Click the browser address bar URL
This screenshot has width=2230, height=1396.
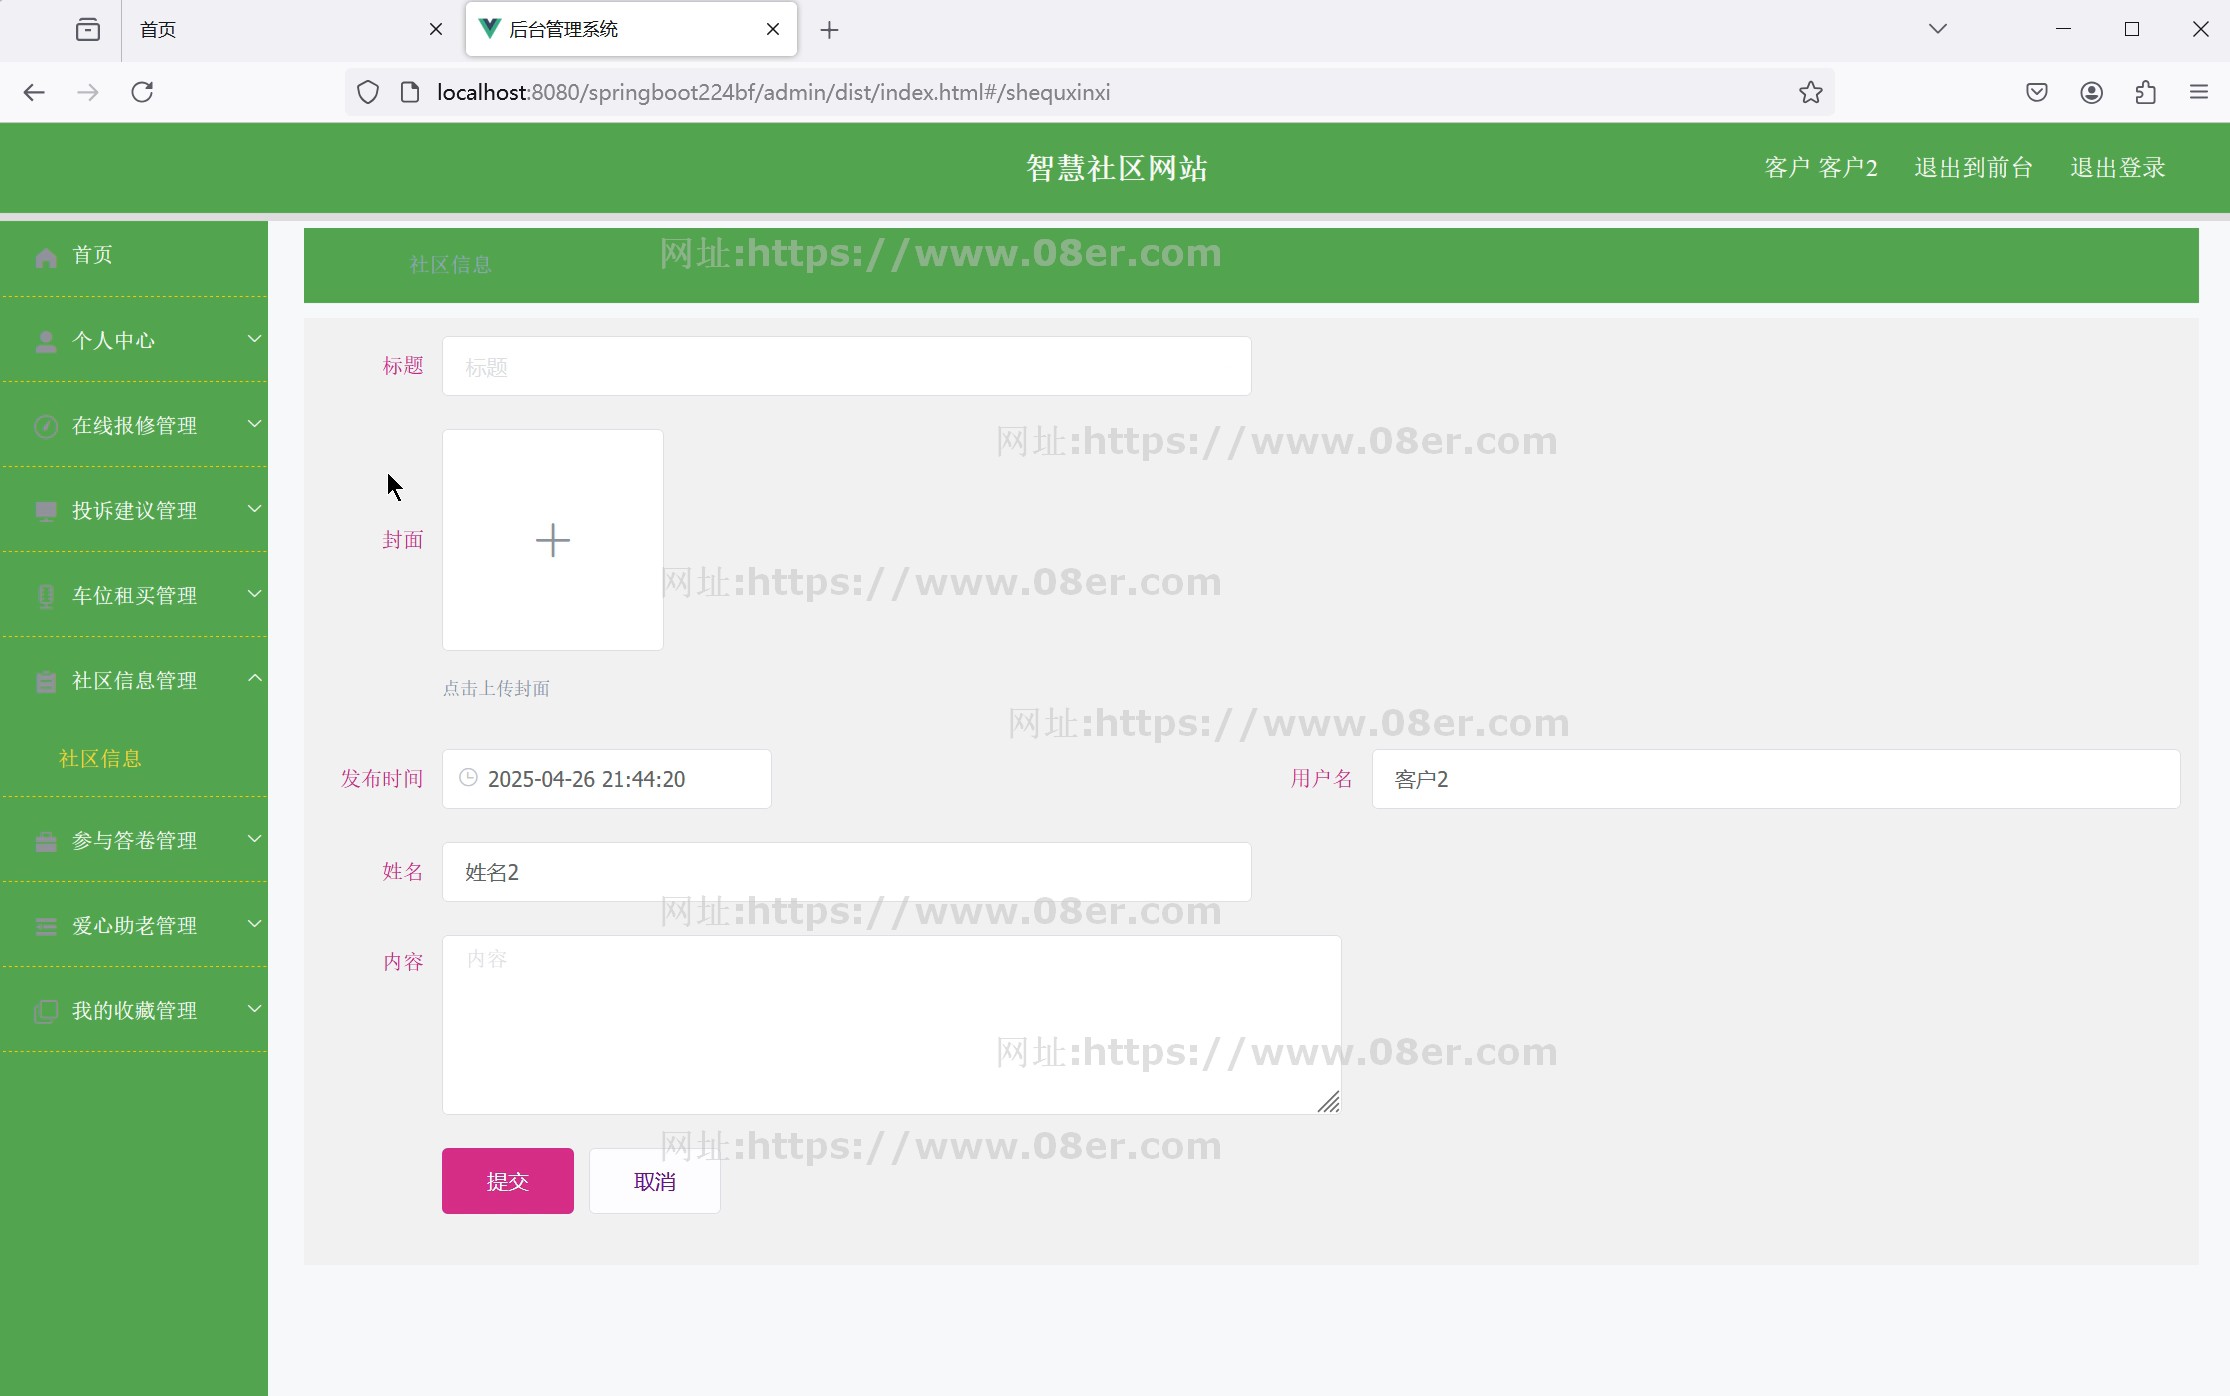click(773, 92)
